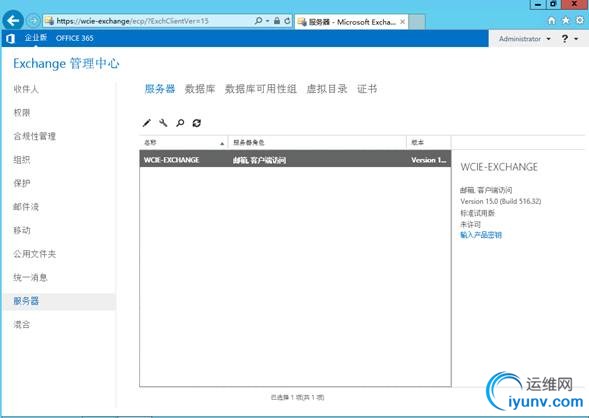Click the pencil edit icon in toolbar
589x418 pixels.
point(147,123)
